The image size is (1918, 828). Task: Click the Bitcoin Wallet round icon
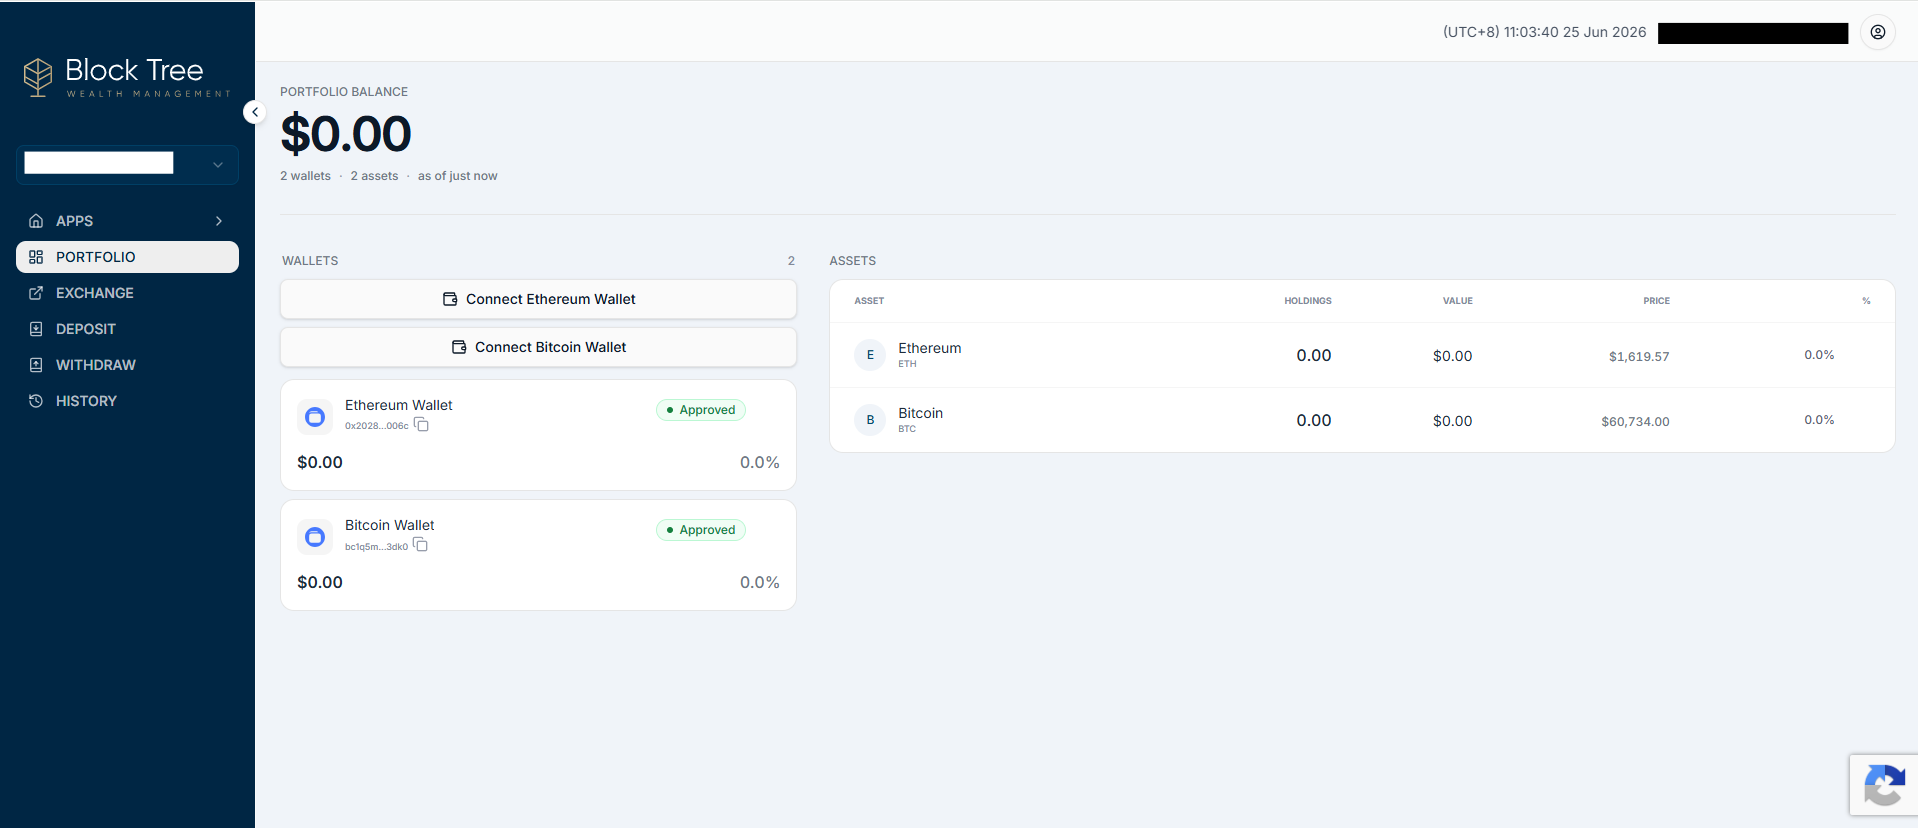[x=315, y=537]
